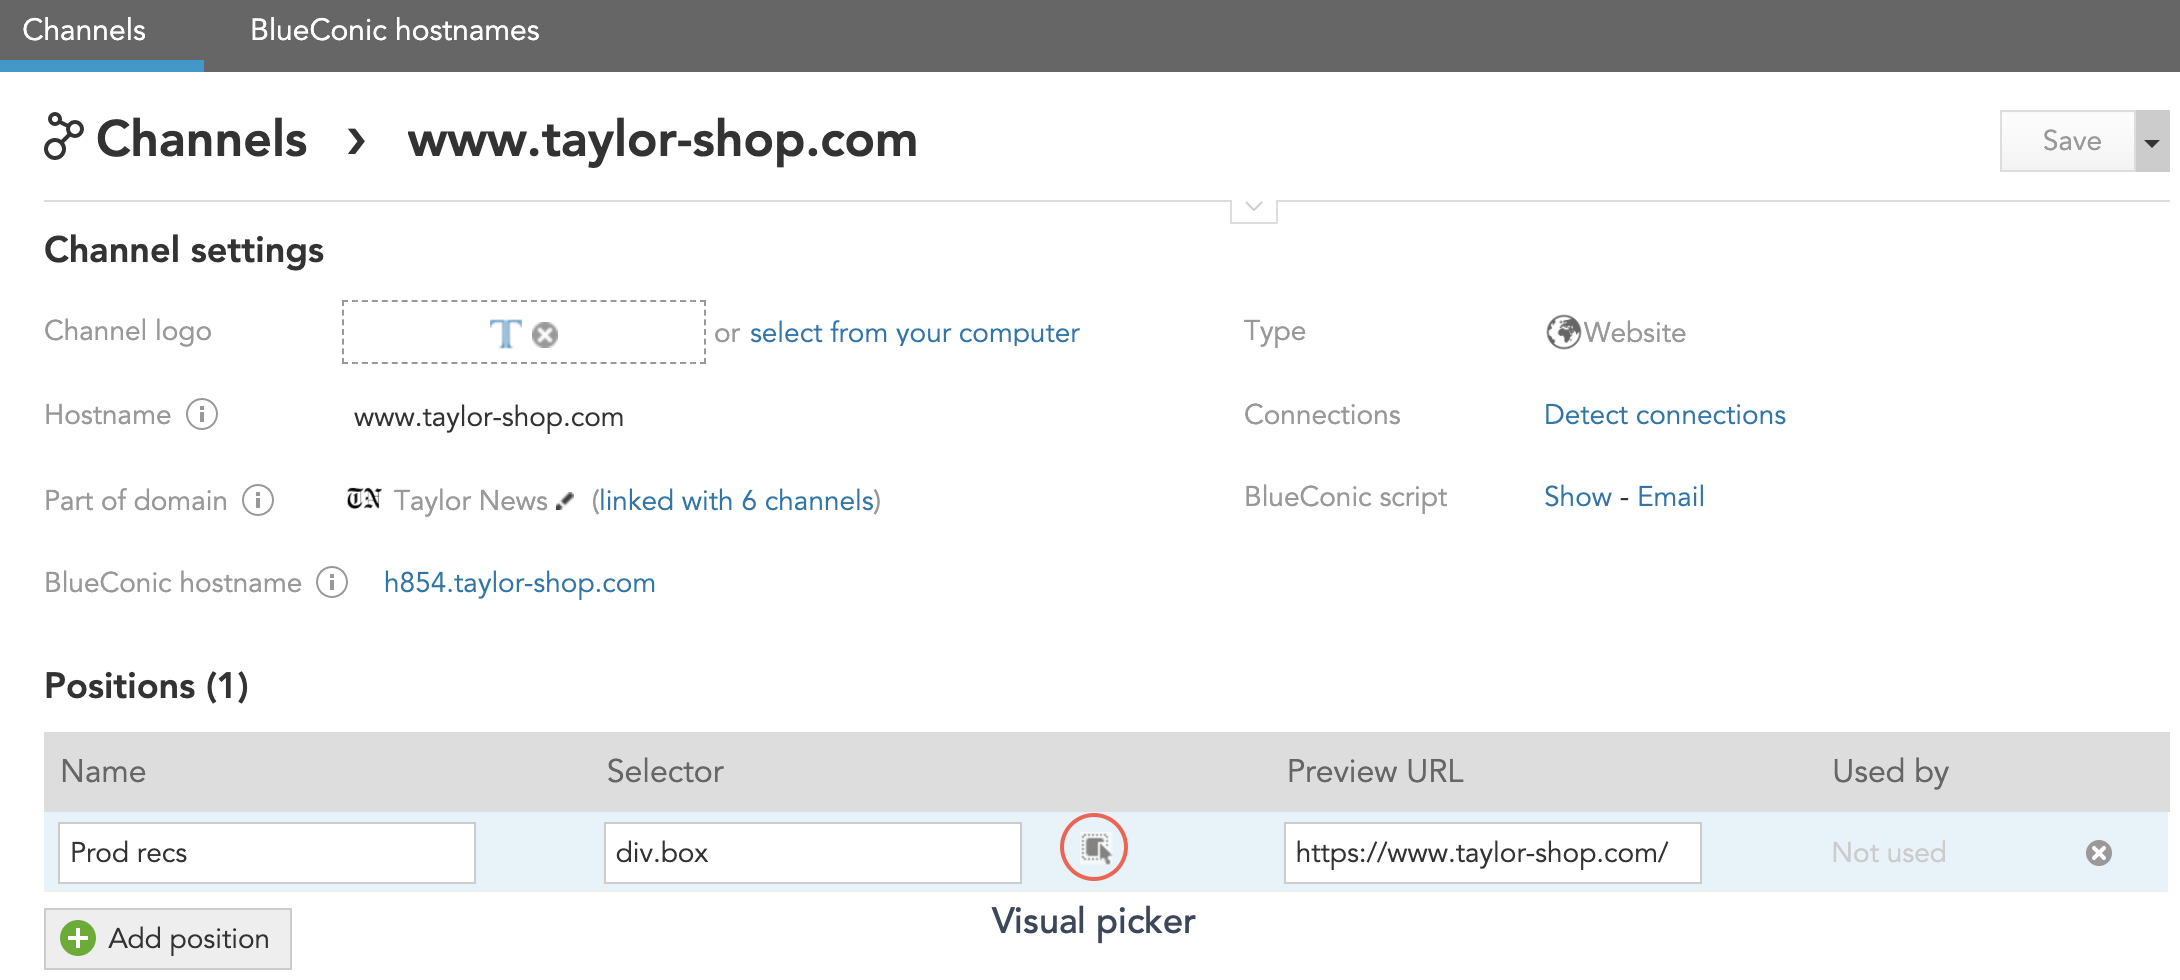This screenshot has height=980, width=2180.
Task: Click the Positions (1) heading
Action: click(146, 686)
